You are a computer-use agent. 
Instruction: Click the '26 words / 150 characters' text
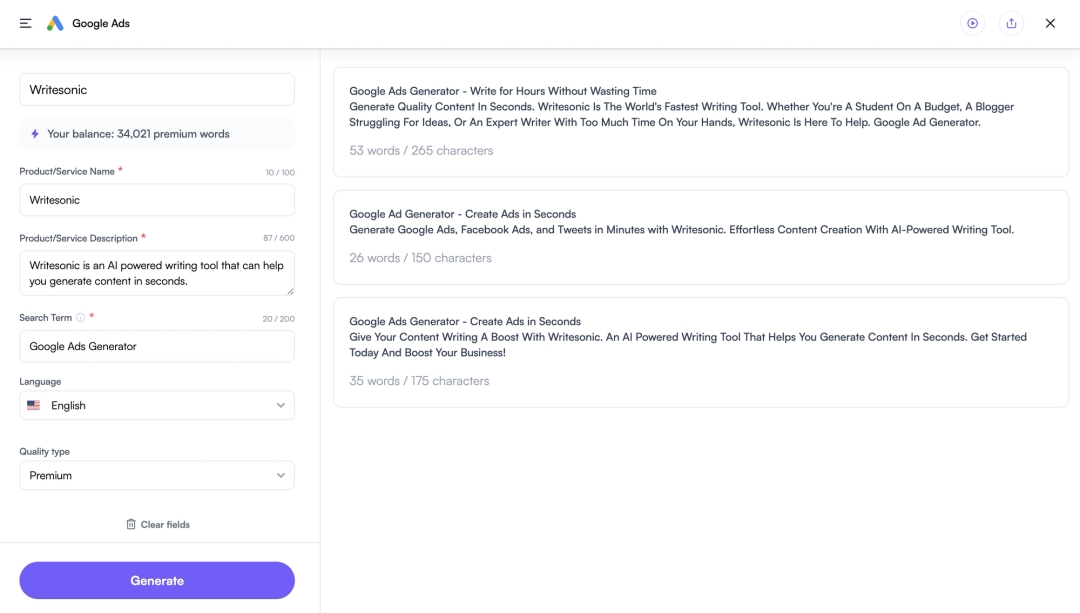click(x=420, y=258)
